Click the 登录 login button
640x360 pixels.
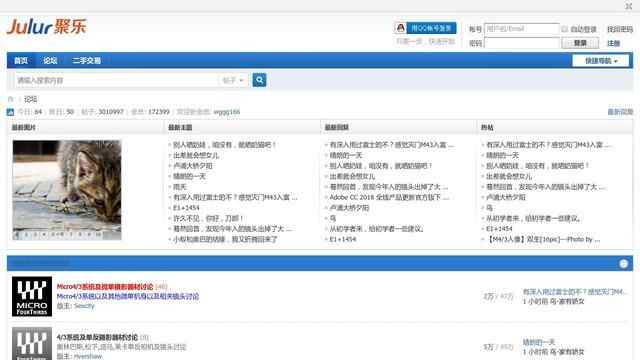pyautogui.click(x=580, y=43)
